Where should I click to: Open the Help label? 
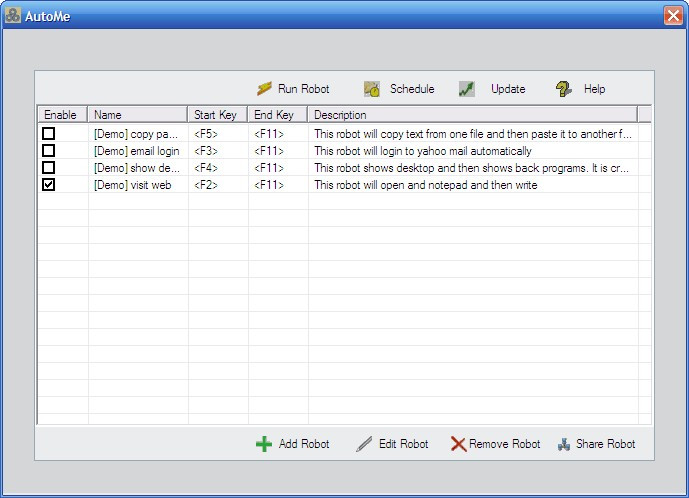pos(595,89)
